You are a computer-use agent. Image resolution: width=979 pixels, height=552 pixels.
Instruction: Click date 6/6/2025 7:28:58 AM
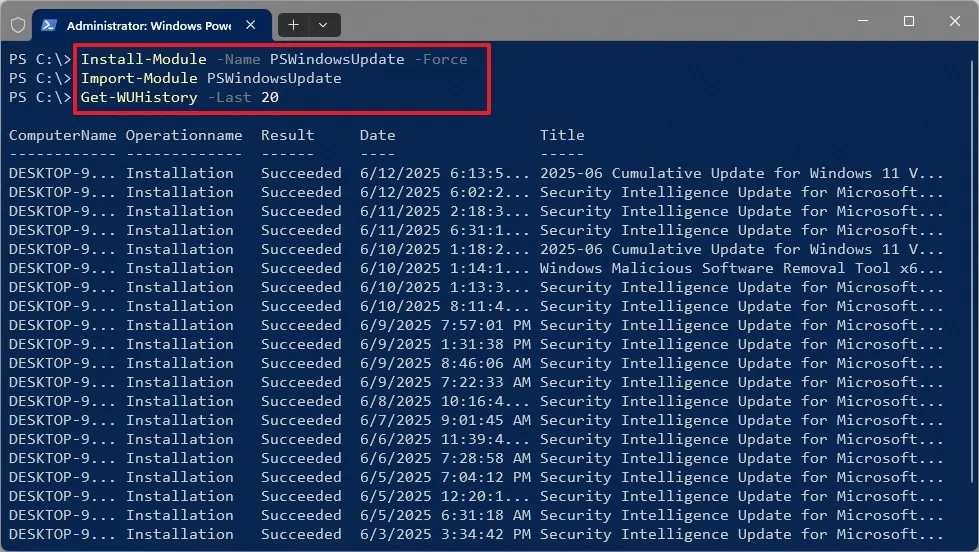coord(445,458)
